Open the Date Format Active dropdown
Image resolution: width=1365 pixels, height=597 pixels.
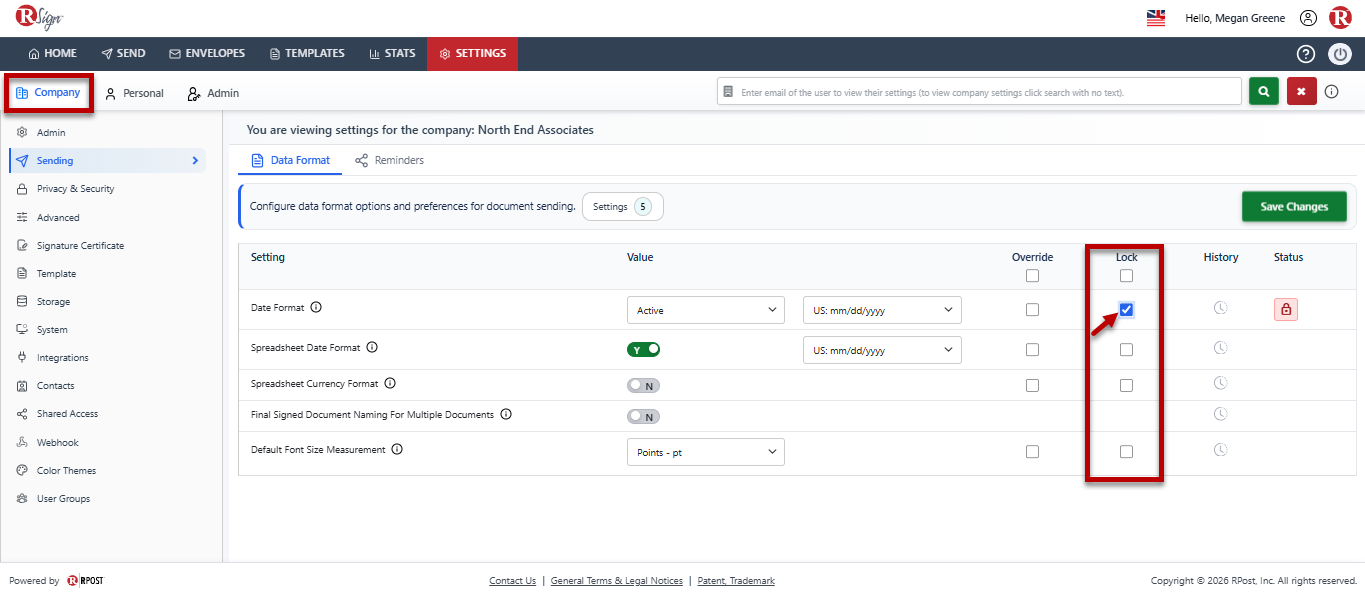pos(706,310)
